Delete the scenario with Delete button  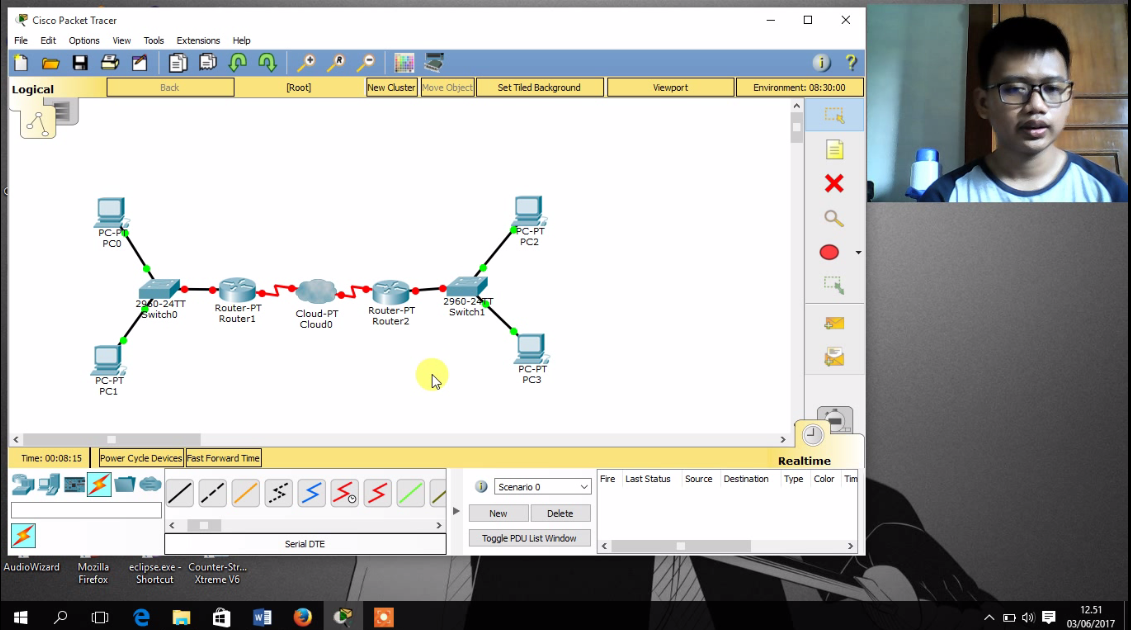tap(560, 513)
